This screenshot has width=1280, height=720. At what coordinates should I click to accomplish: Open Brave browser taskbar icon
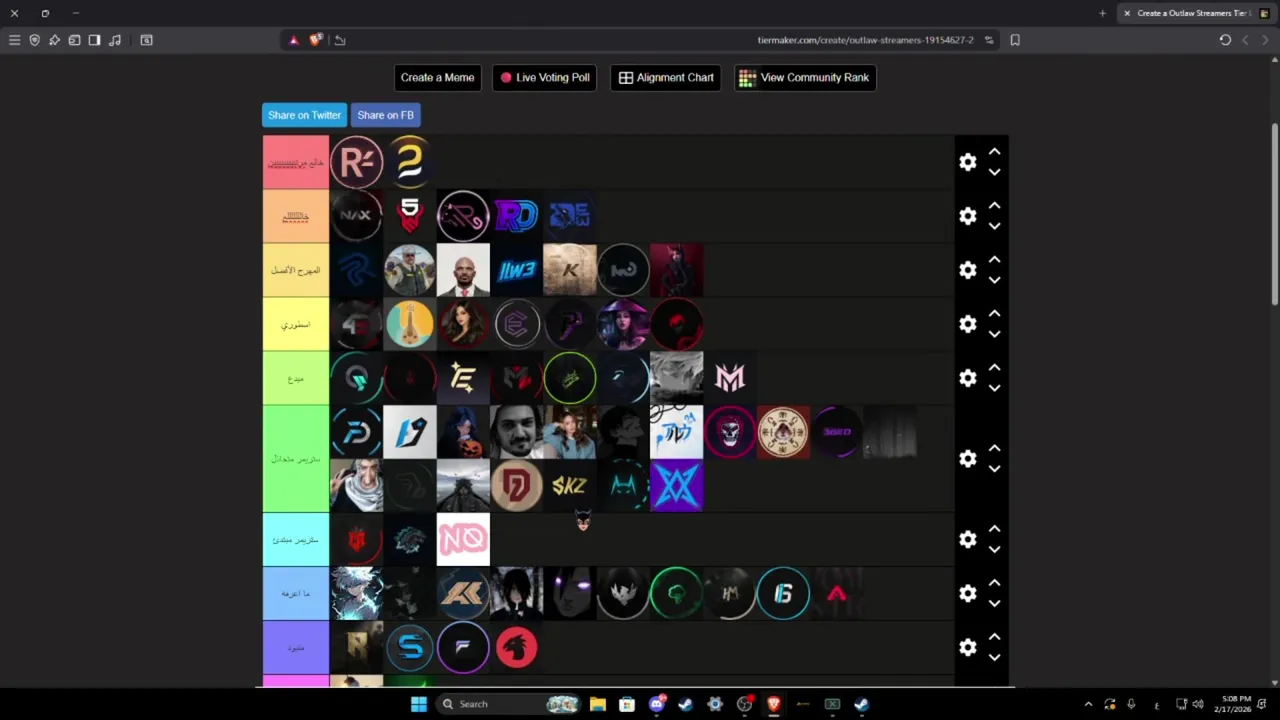773,704
